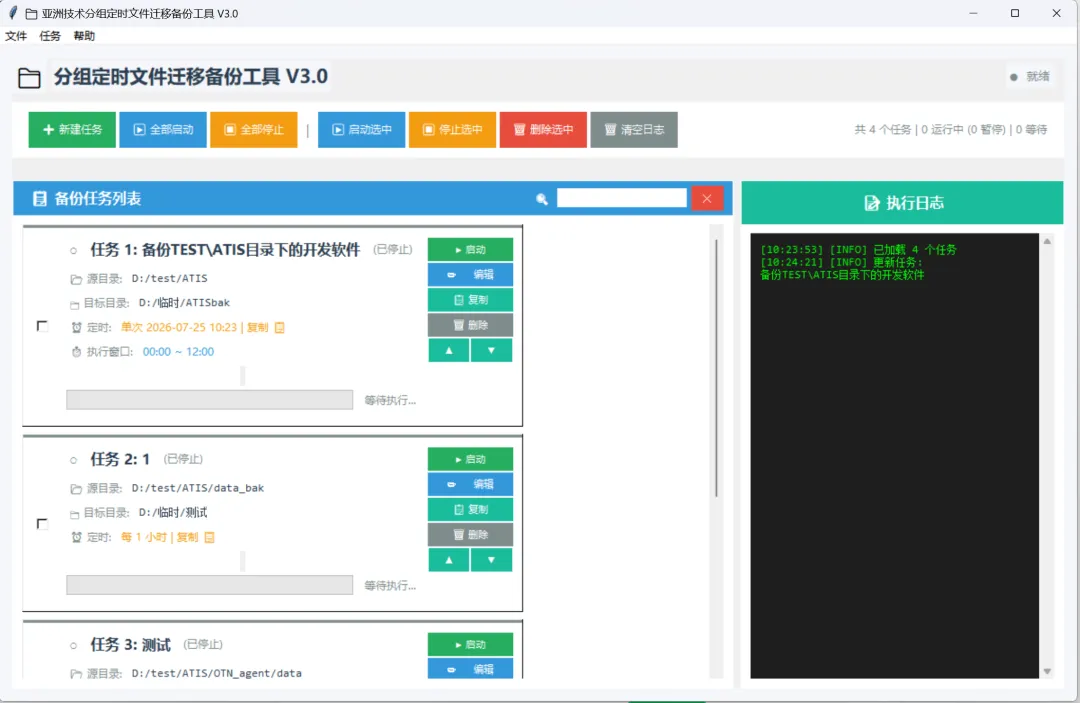Click the source folder icon in 任务 1
The width and height of the screenshot is (1080, 703).
[76, 280]
